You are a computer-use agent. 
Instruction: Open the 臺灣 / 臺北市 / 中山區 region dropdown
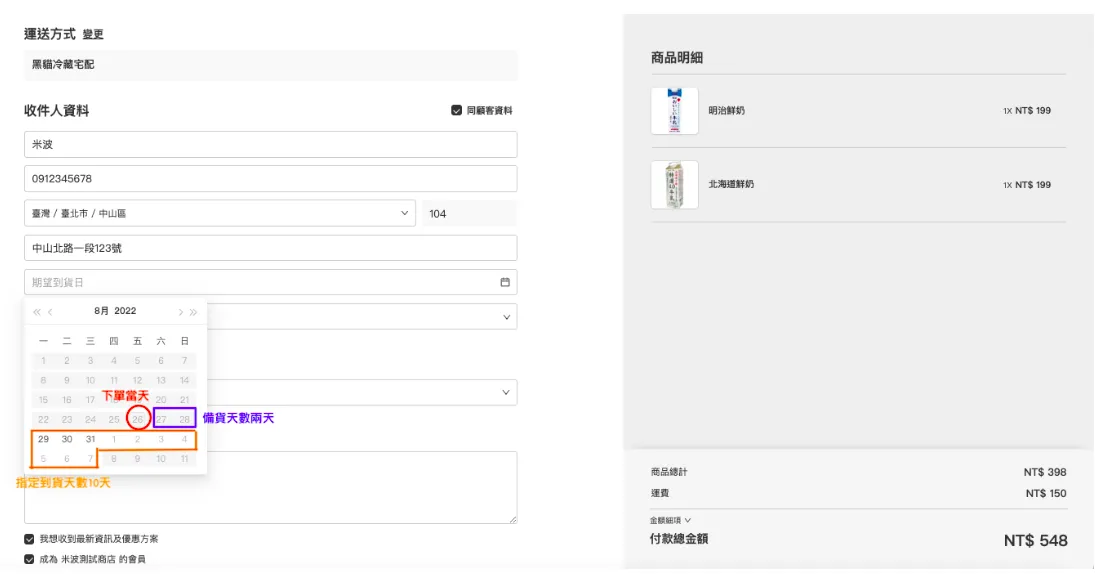point(220,213)
